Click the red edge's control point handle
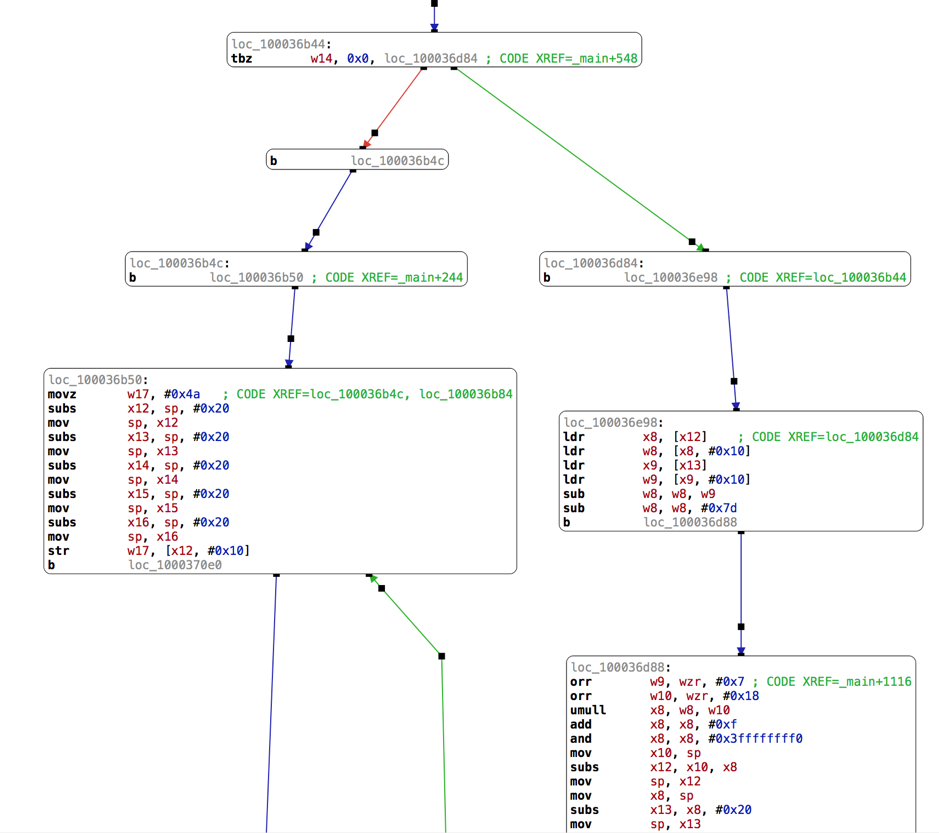The width and height of the screenshot is (939, 833). point(375,132)
